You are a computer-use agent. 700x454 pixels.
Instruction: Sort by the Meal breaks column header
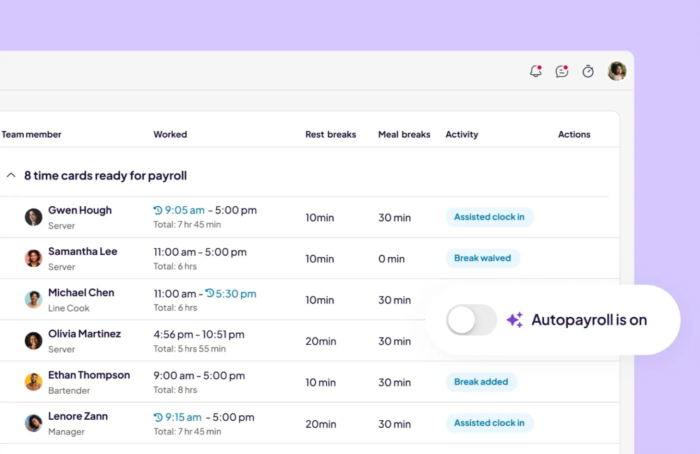click(404, 134)
